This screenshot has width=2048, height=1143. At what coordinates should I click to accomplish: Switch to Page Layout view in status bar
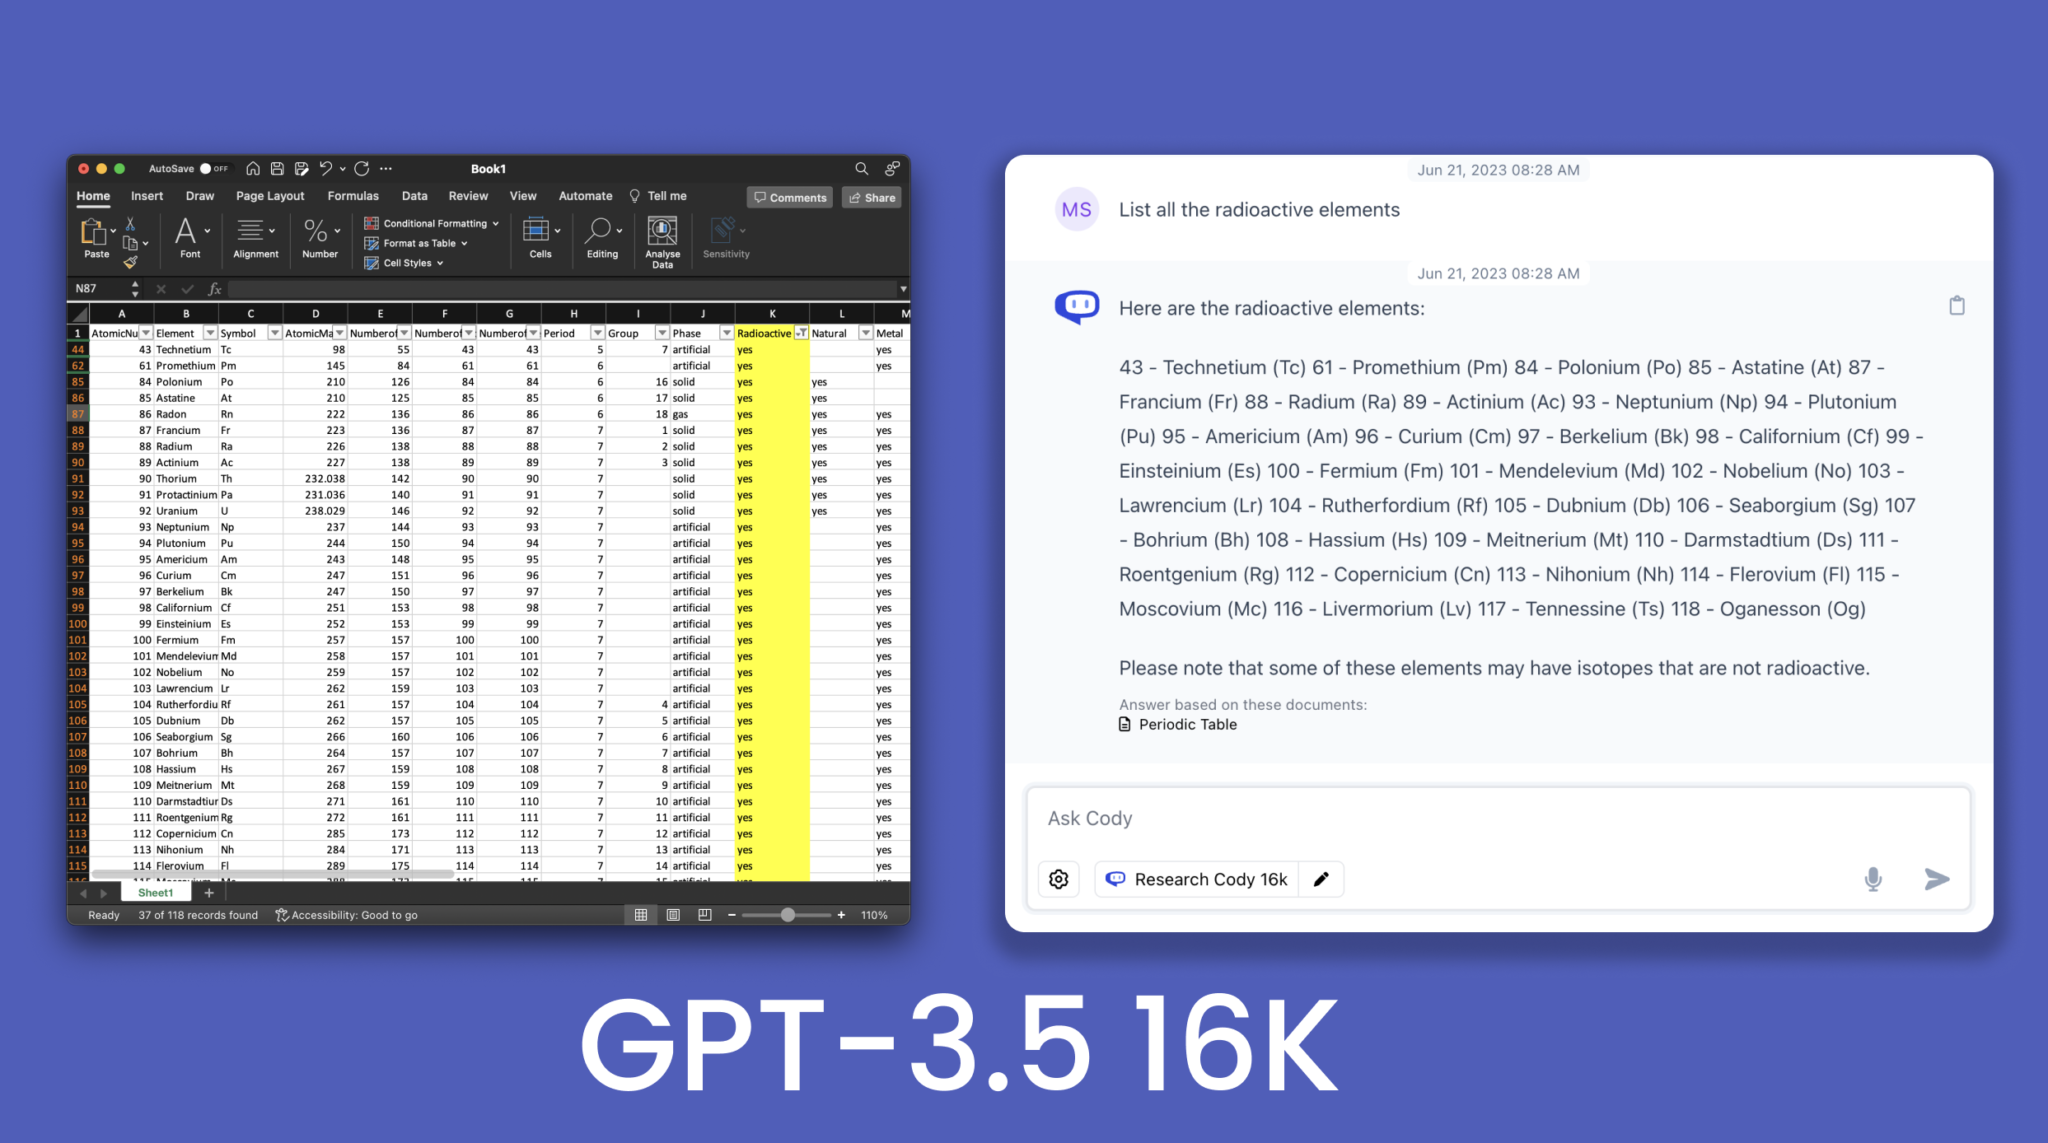pyautogui.click(x=672, y=914)
